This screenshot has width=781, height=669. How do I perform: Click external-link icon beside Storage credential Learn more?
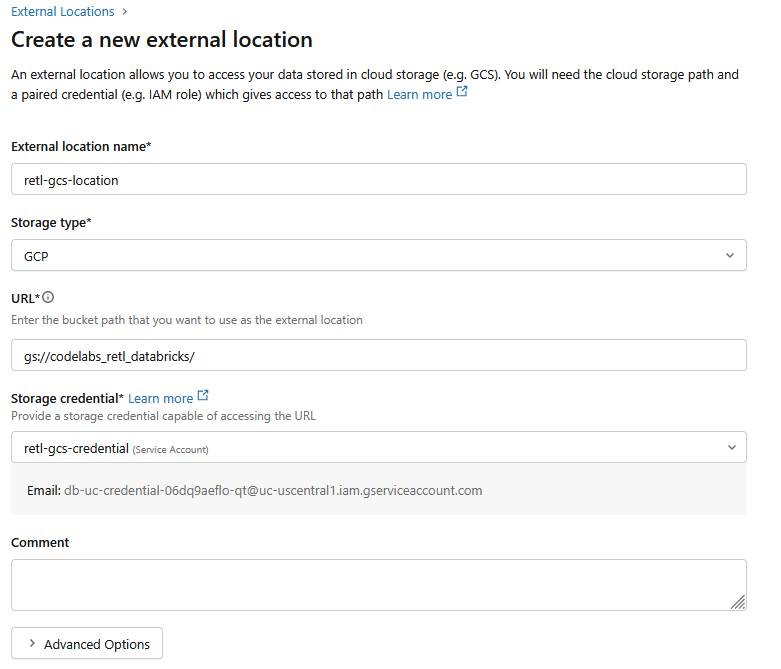tap(203, 397)
